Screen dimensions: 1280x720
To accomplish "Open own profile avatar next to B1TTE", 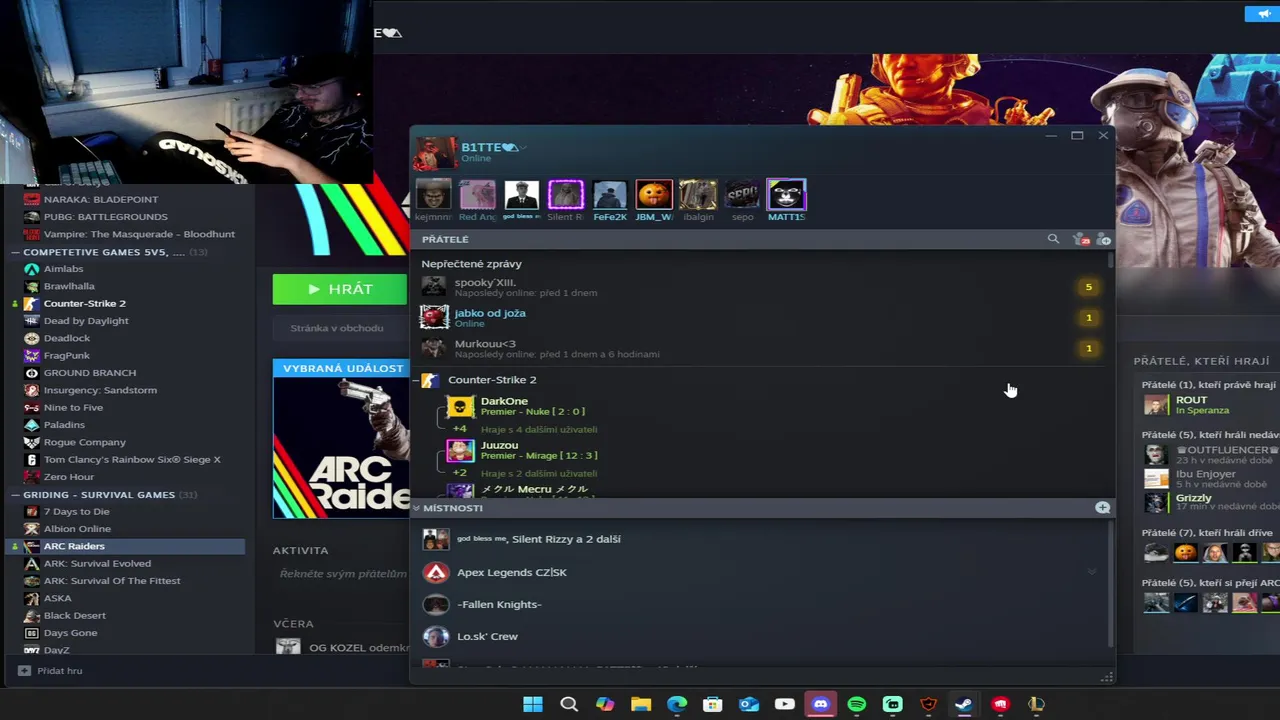I will point(435,152).
